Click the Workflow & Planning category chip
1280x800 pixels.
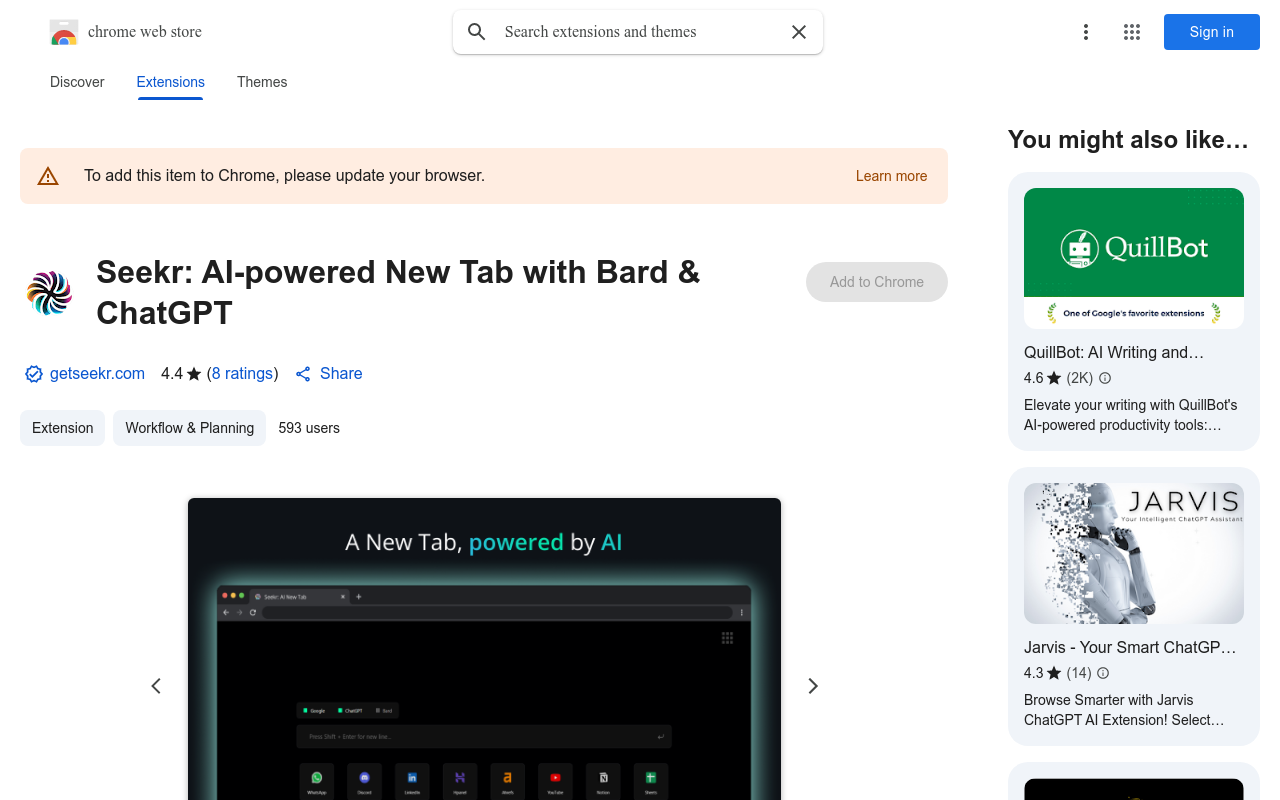[x=190, y=428]
